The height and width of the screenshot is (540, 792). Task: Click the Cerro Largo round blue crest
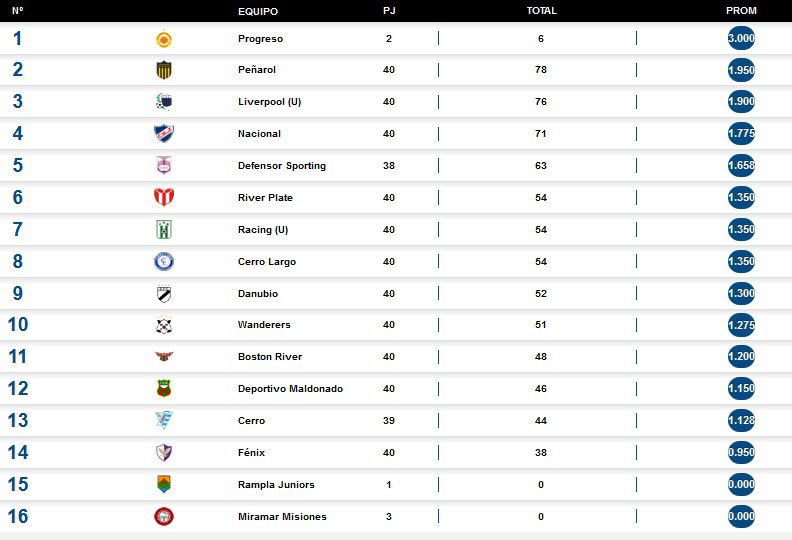tap(164, 262)
